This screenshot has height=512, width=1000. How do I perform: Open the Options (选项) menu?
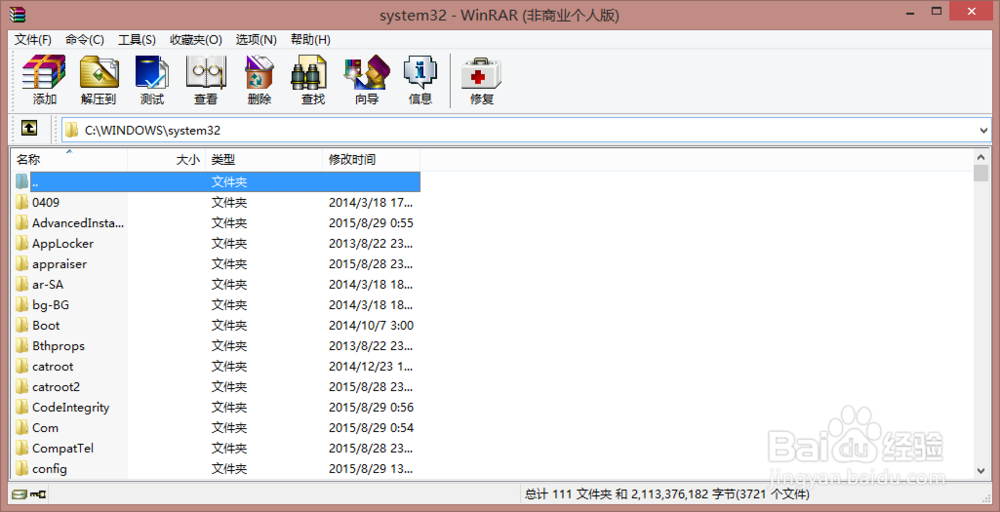[x=256, y=40]
